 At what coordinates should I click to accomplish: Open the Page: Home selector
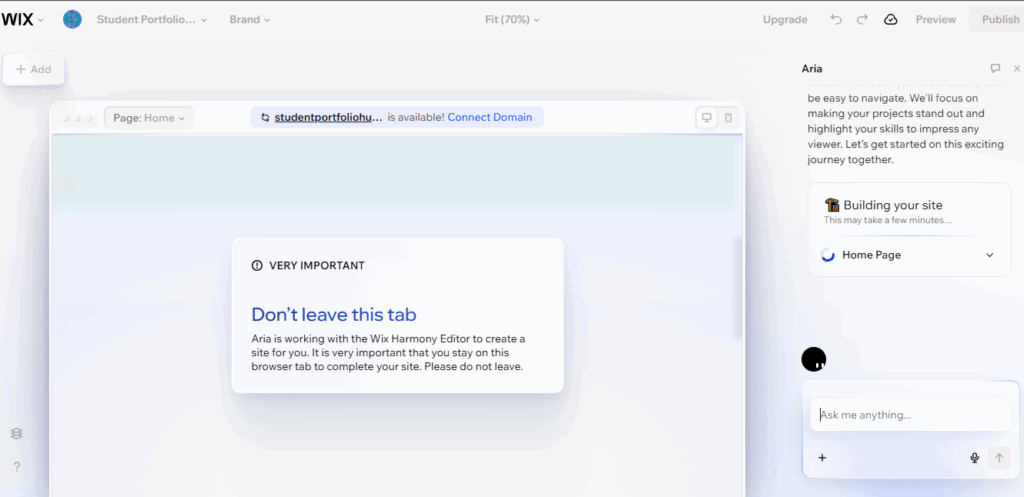tap(149, 118)
